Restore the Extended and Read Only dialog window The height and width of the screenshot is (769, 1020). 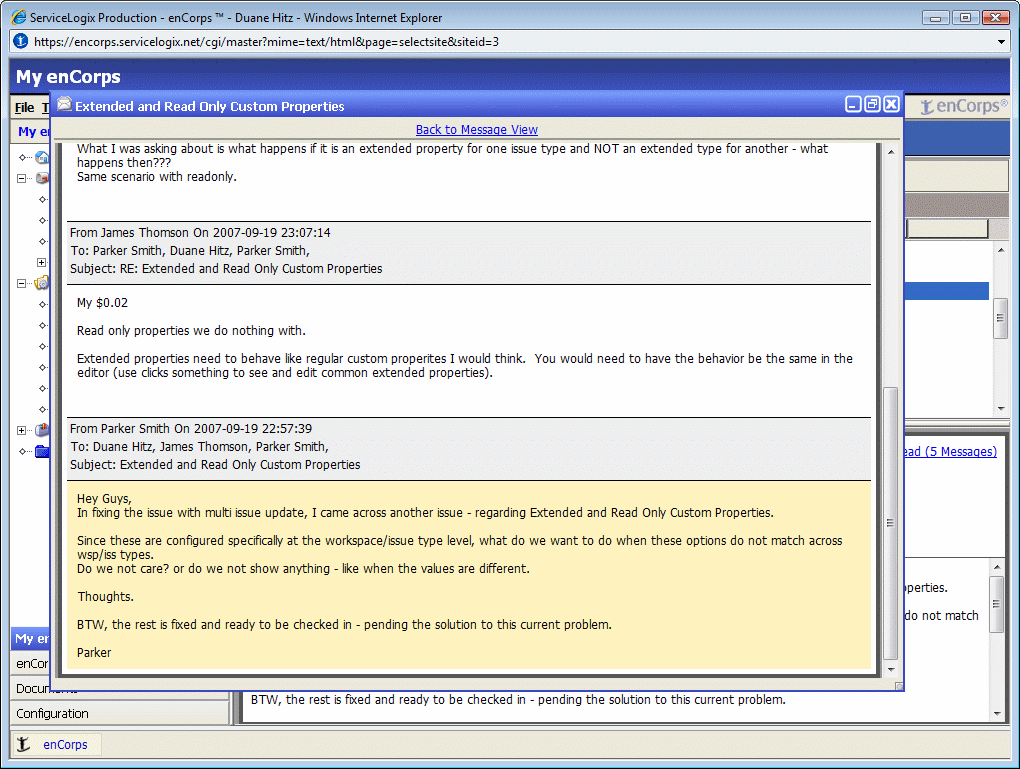coord(872,104)
